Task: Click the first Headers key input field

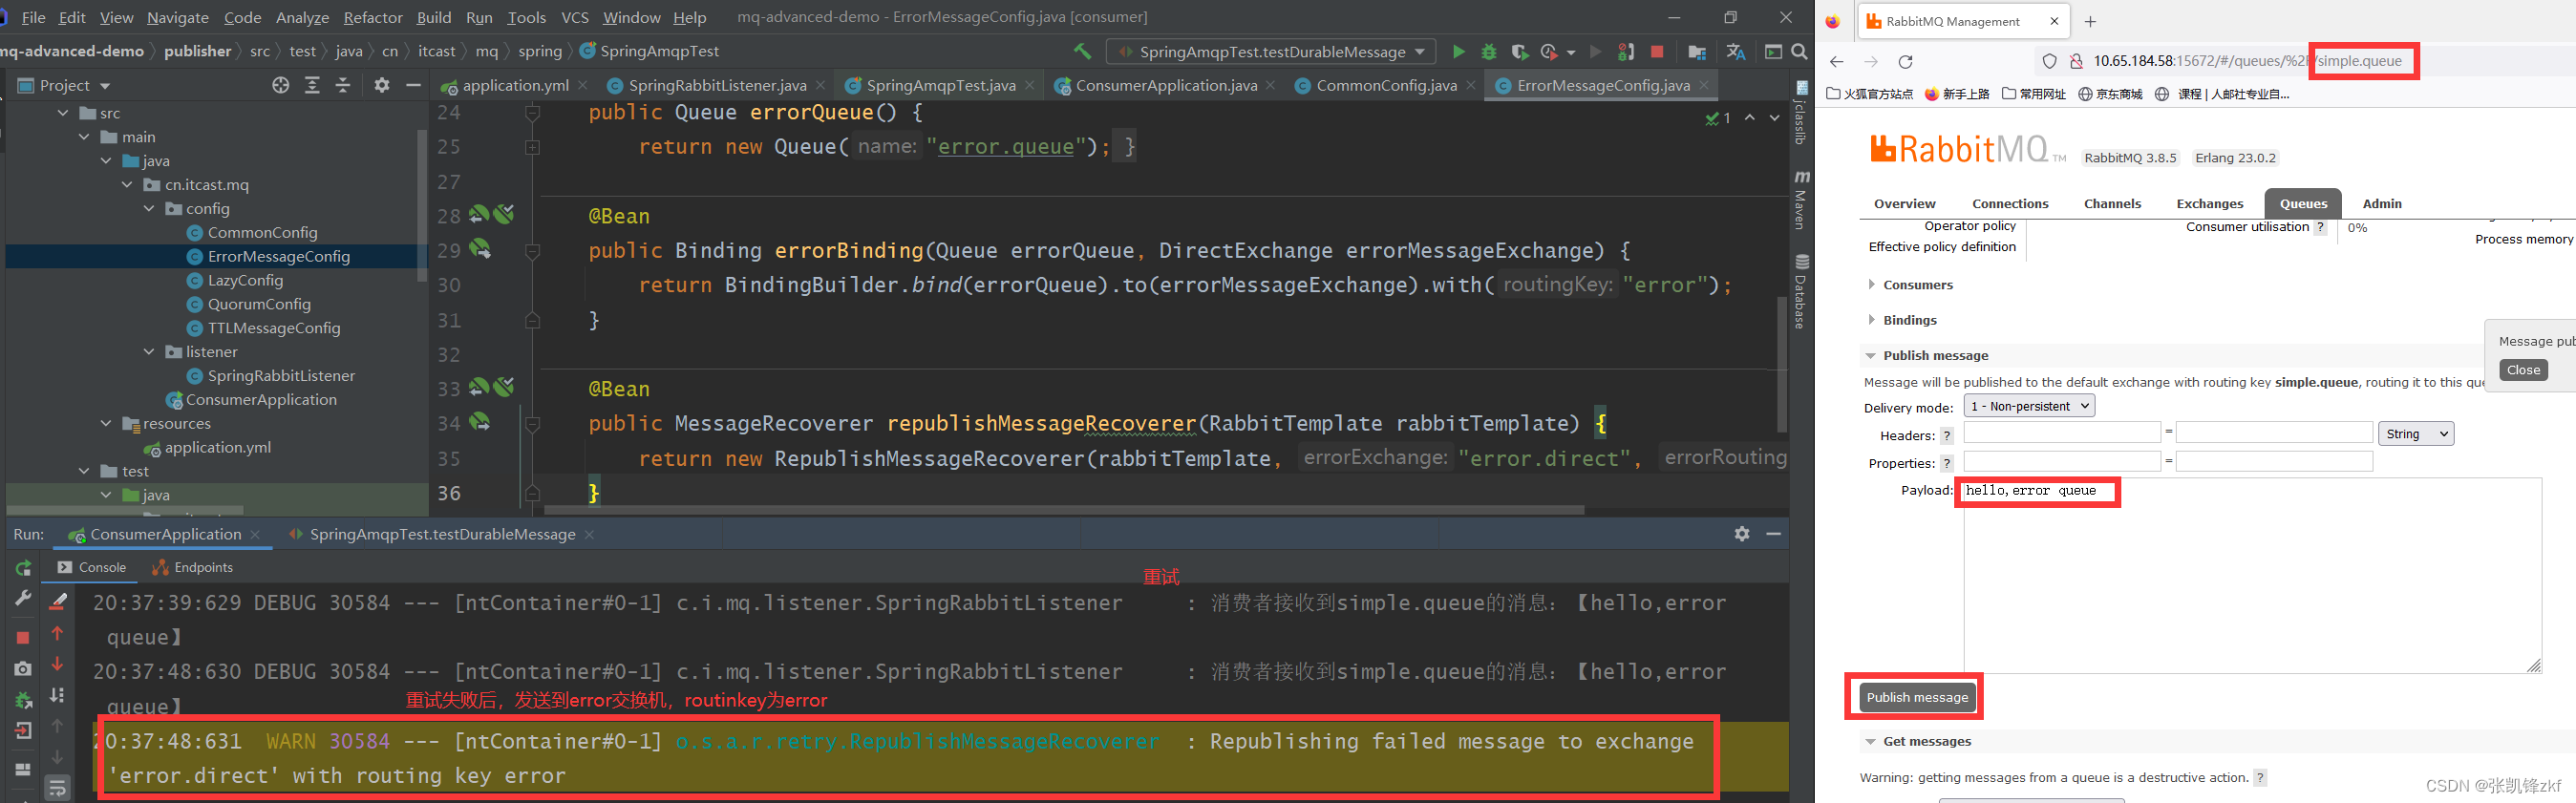Action: click(x=2061, y=433)
